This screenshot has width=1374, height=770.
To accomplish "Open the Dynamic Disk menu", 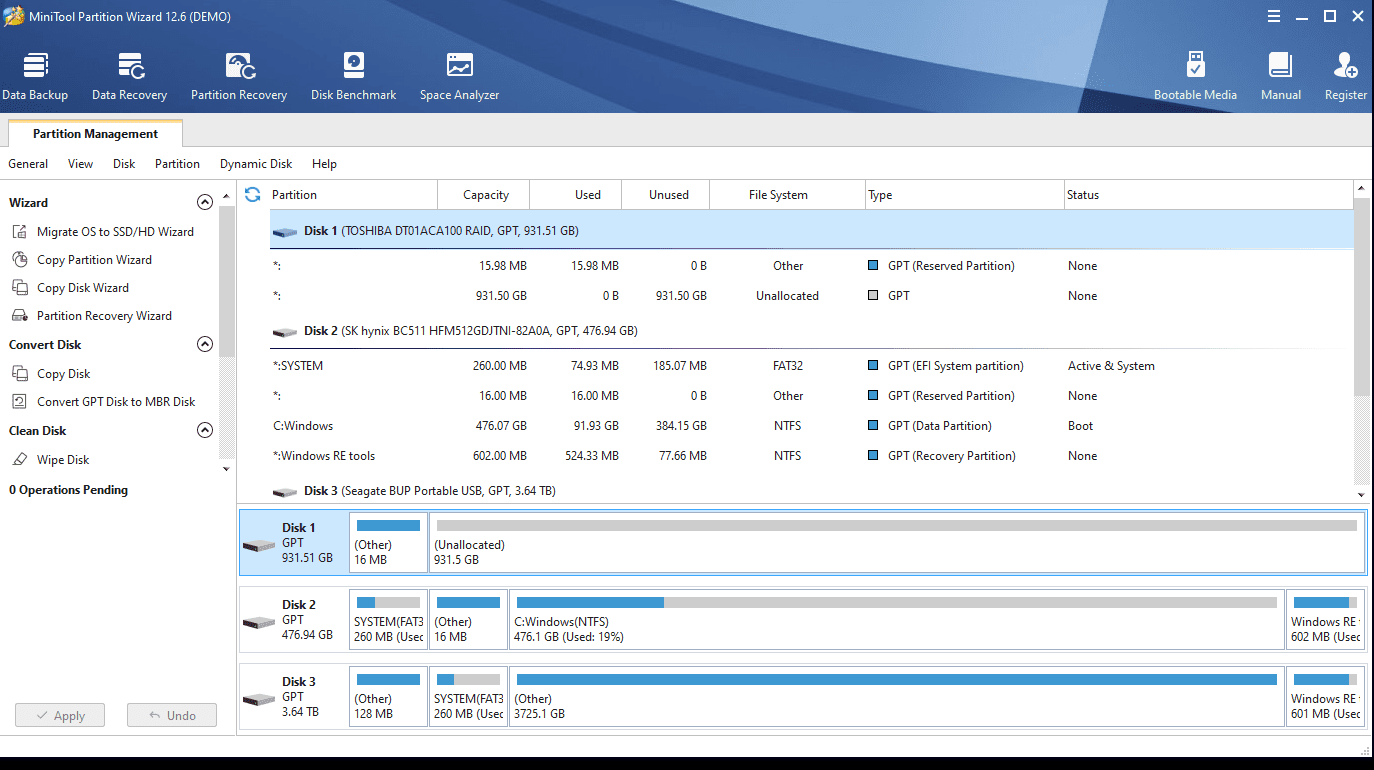I will (256, 164).
